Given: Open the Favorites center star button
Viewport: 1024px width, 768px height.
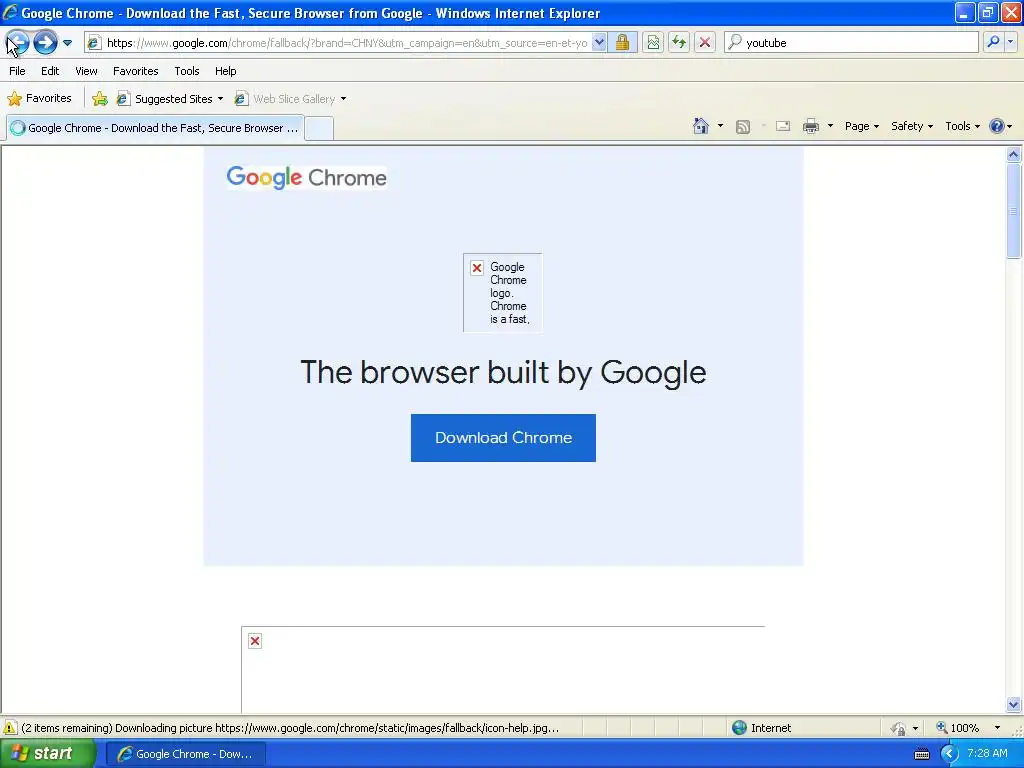Looking at the screenshot, I should [39, 99].
